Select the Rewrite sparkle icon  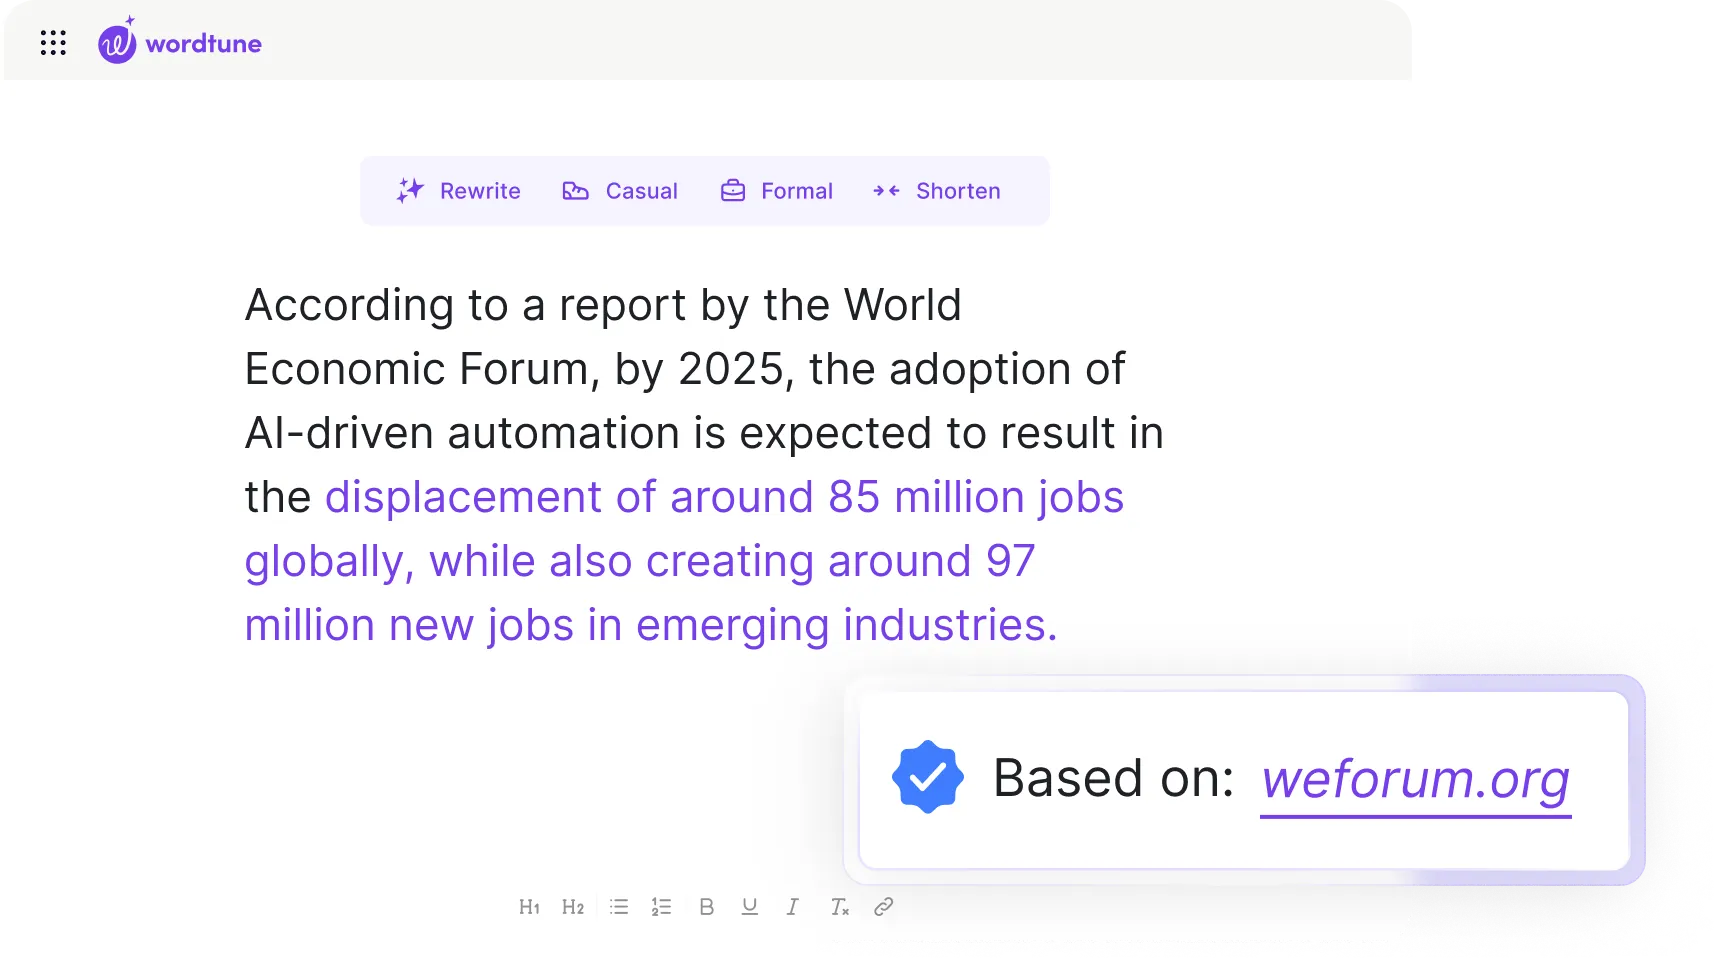click(x=409, y=190)
